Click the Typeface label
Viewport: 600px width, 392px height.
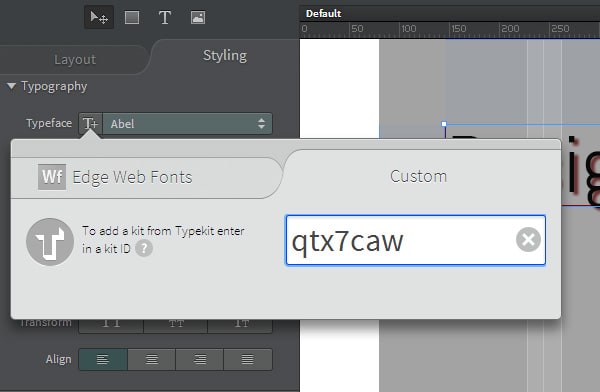point(49,123)
